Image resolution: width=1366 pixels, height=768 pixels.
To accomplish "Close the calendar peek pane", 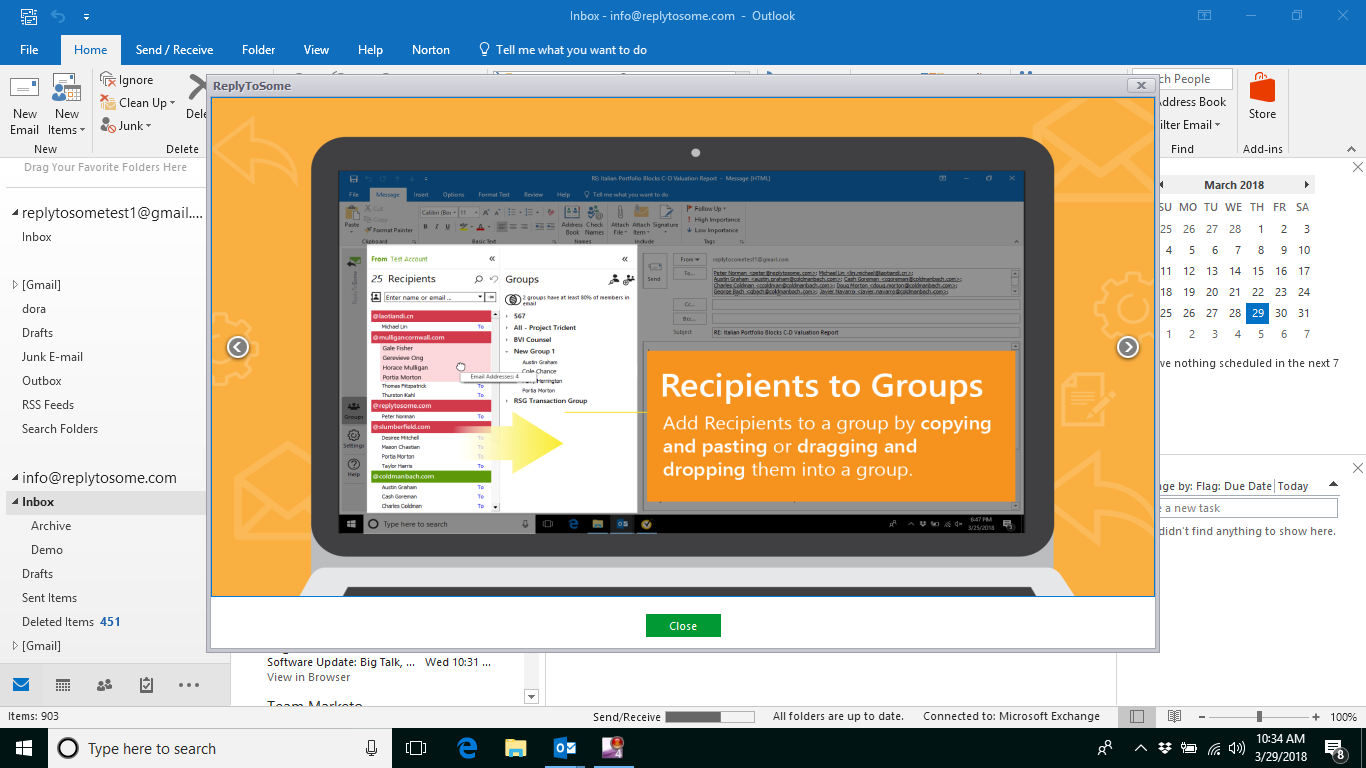I will [x=1357, y=167].
